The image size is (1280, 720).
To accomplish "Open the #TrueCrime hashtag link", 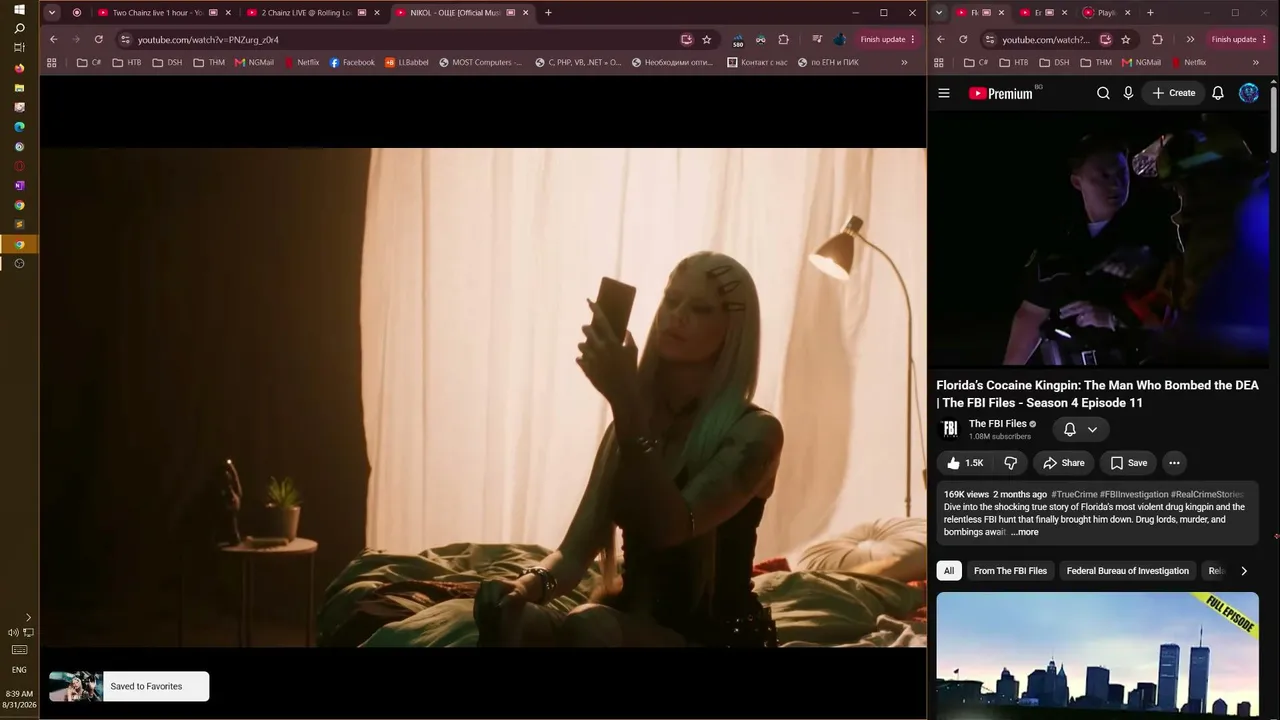I will pos(1074,494).
